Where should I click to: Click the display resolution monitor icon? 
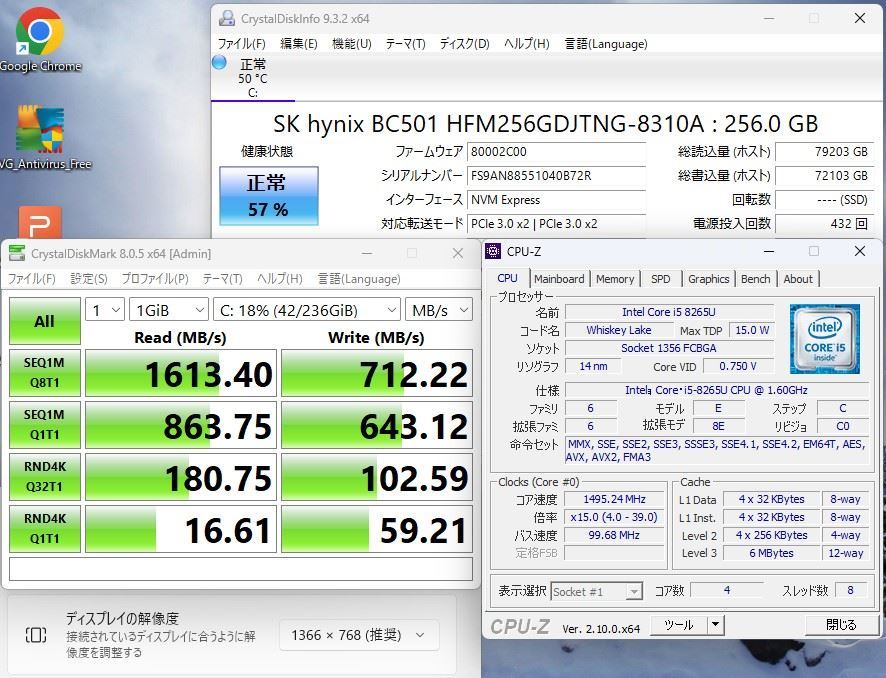36,634
